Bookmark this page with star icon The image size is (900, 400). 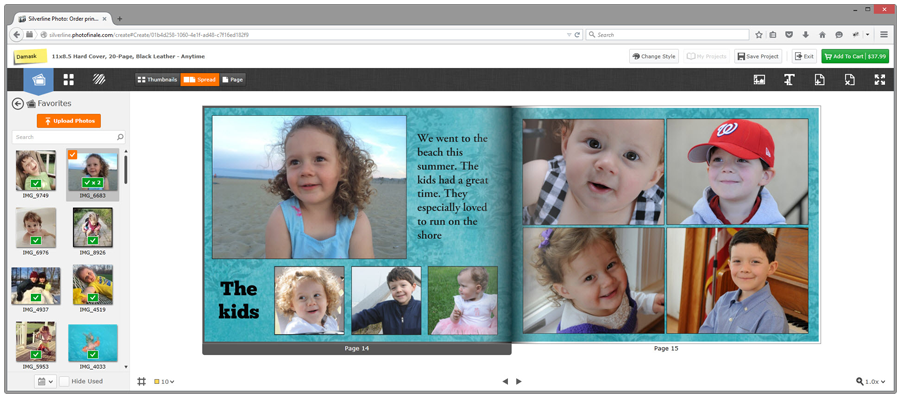click(758, 35)
